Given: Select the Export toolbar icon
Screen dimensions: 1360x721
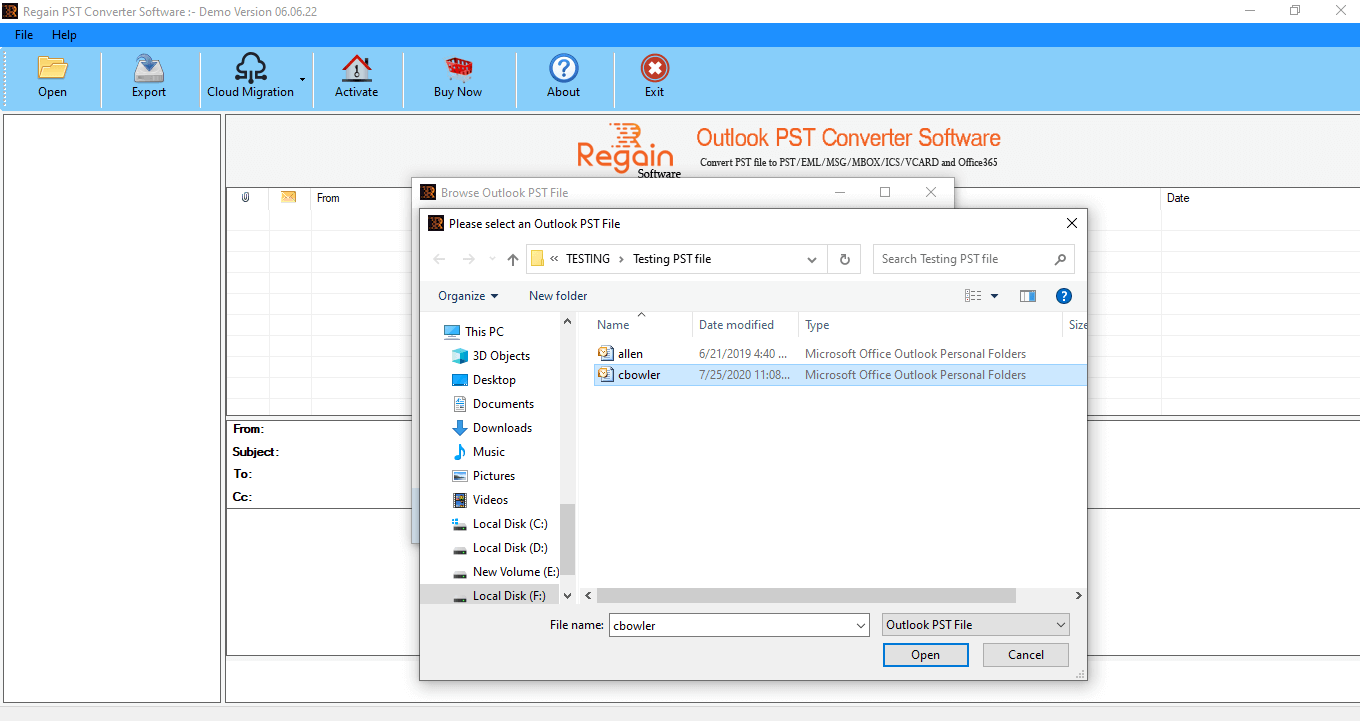Looking at the screenshot, I should click(x=148, y=78).
